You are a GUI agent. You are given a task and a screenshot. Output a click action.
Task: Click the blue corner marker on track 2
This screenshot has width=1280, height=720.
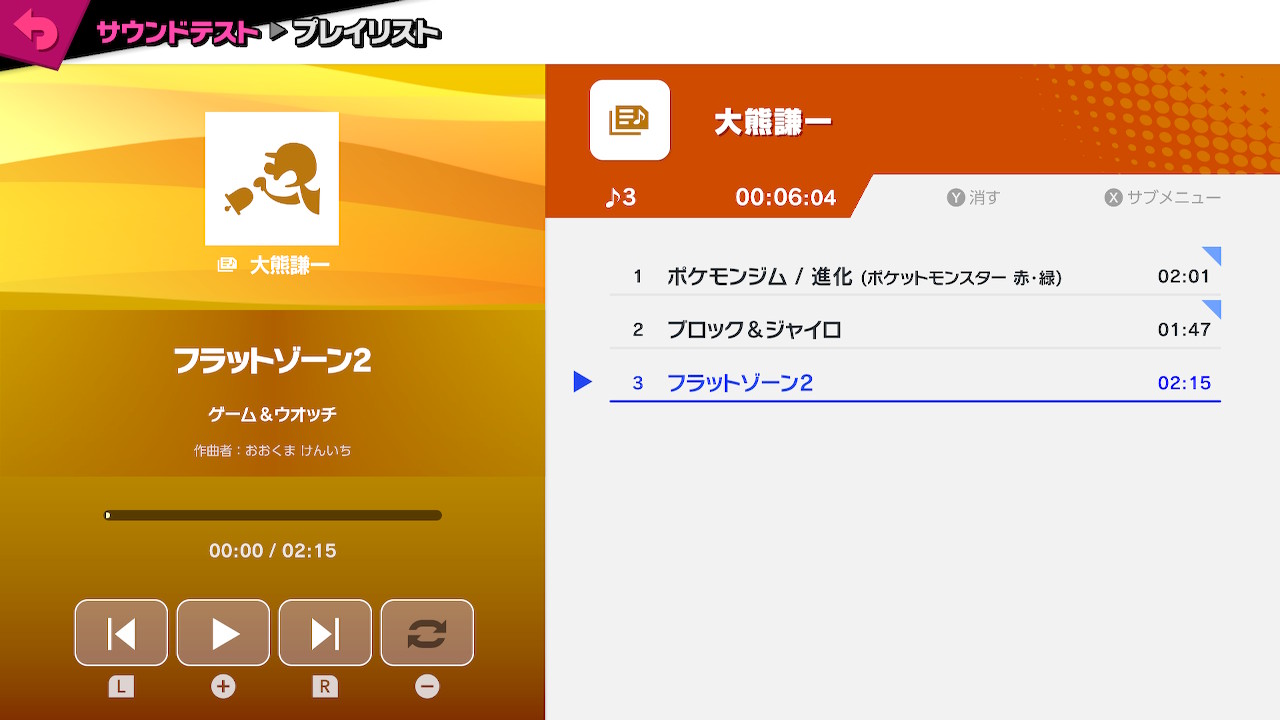pos(1214,306)
